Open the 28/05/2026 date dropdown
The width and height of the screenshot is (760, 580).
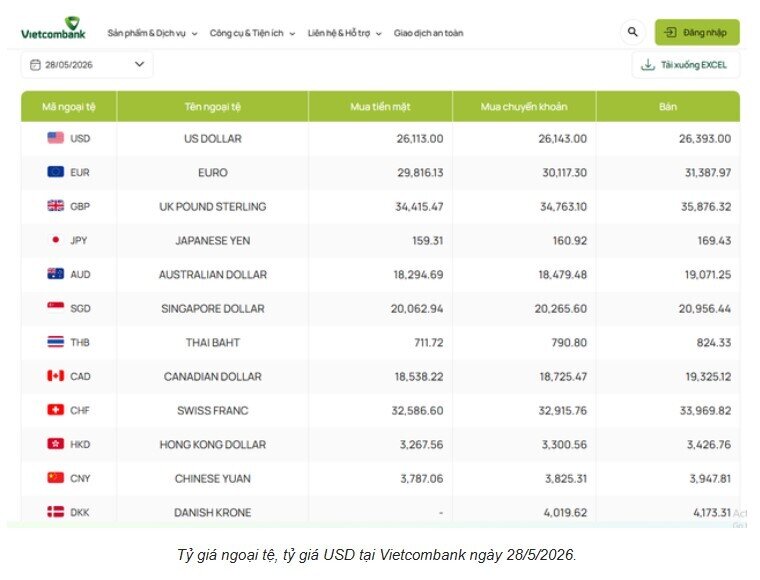(x=87, y=65)
